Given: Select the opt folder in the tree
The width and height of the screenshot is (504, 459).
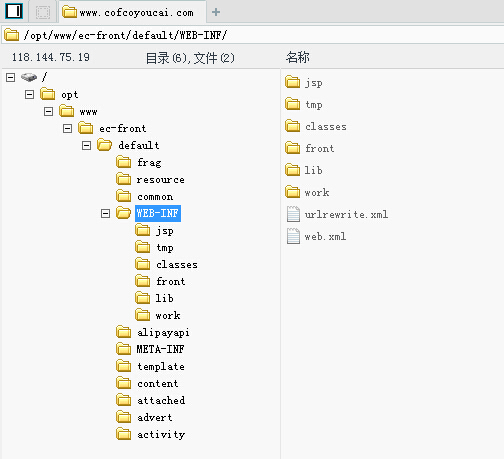Looking at the screenshot, I should (70, 95).
